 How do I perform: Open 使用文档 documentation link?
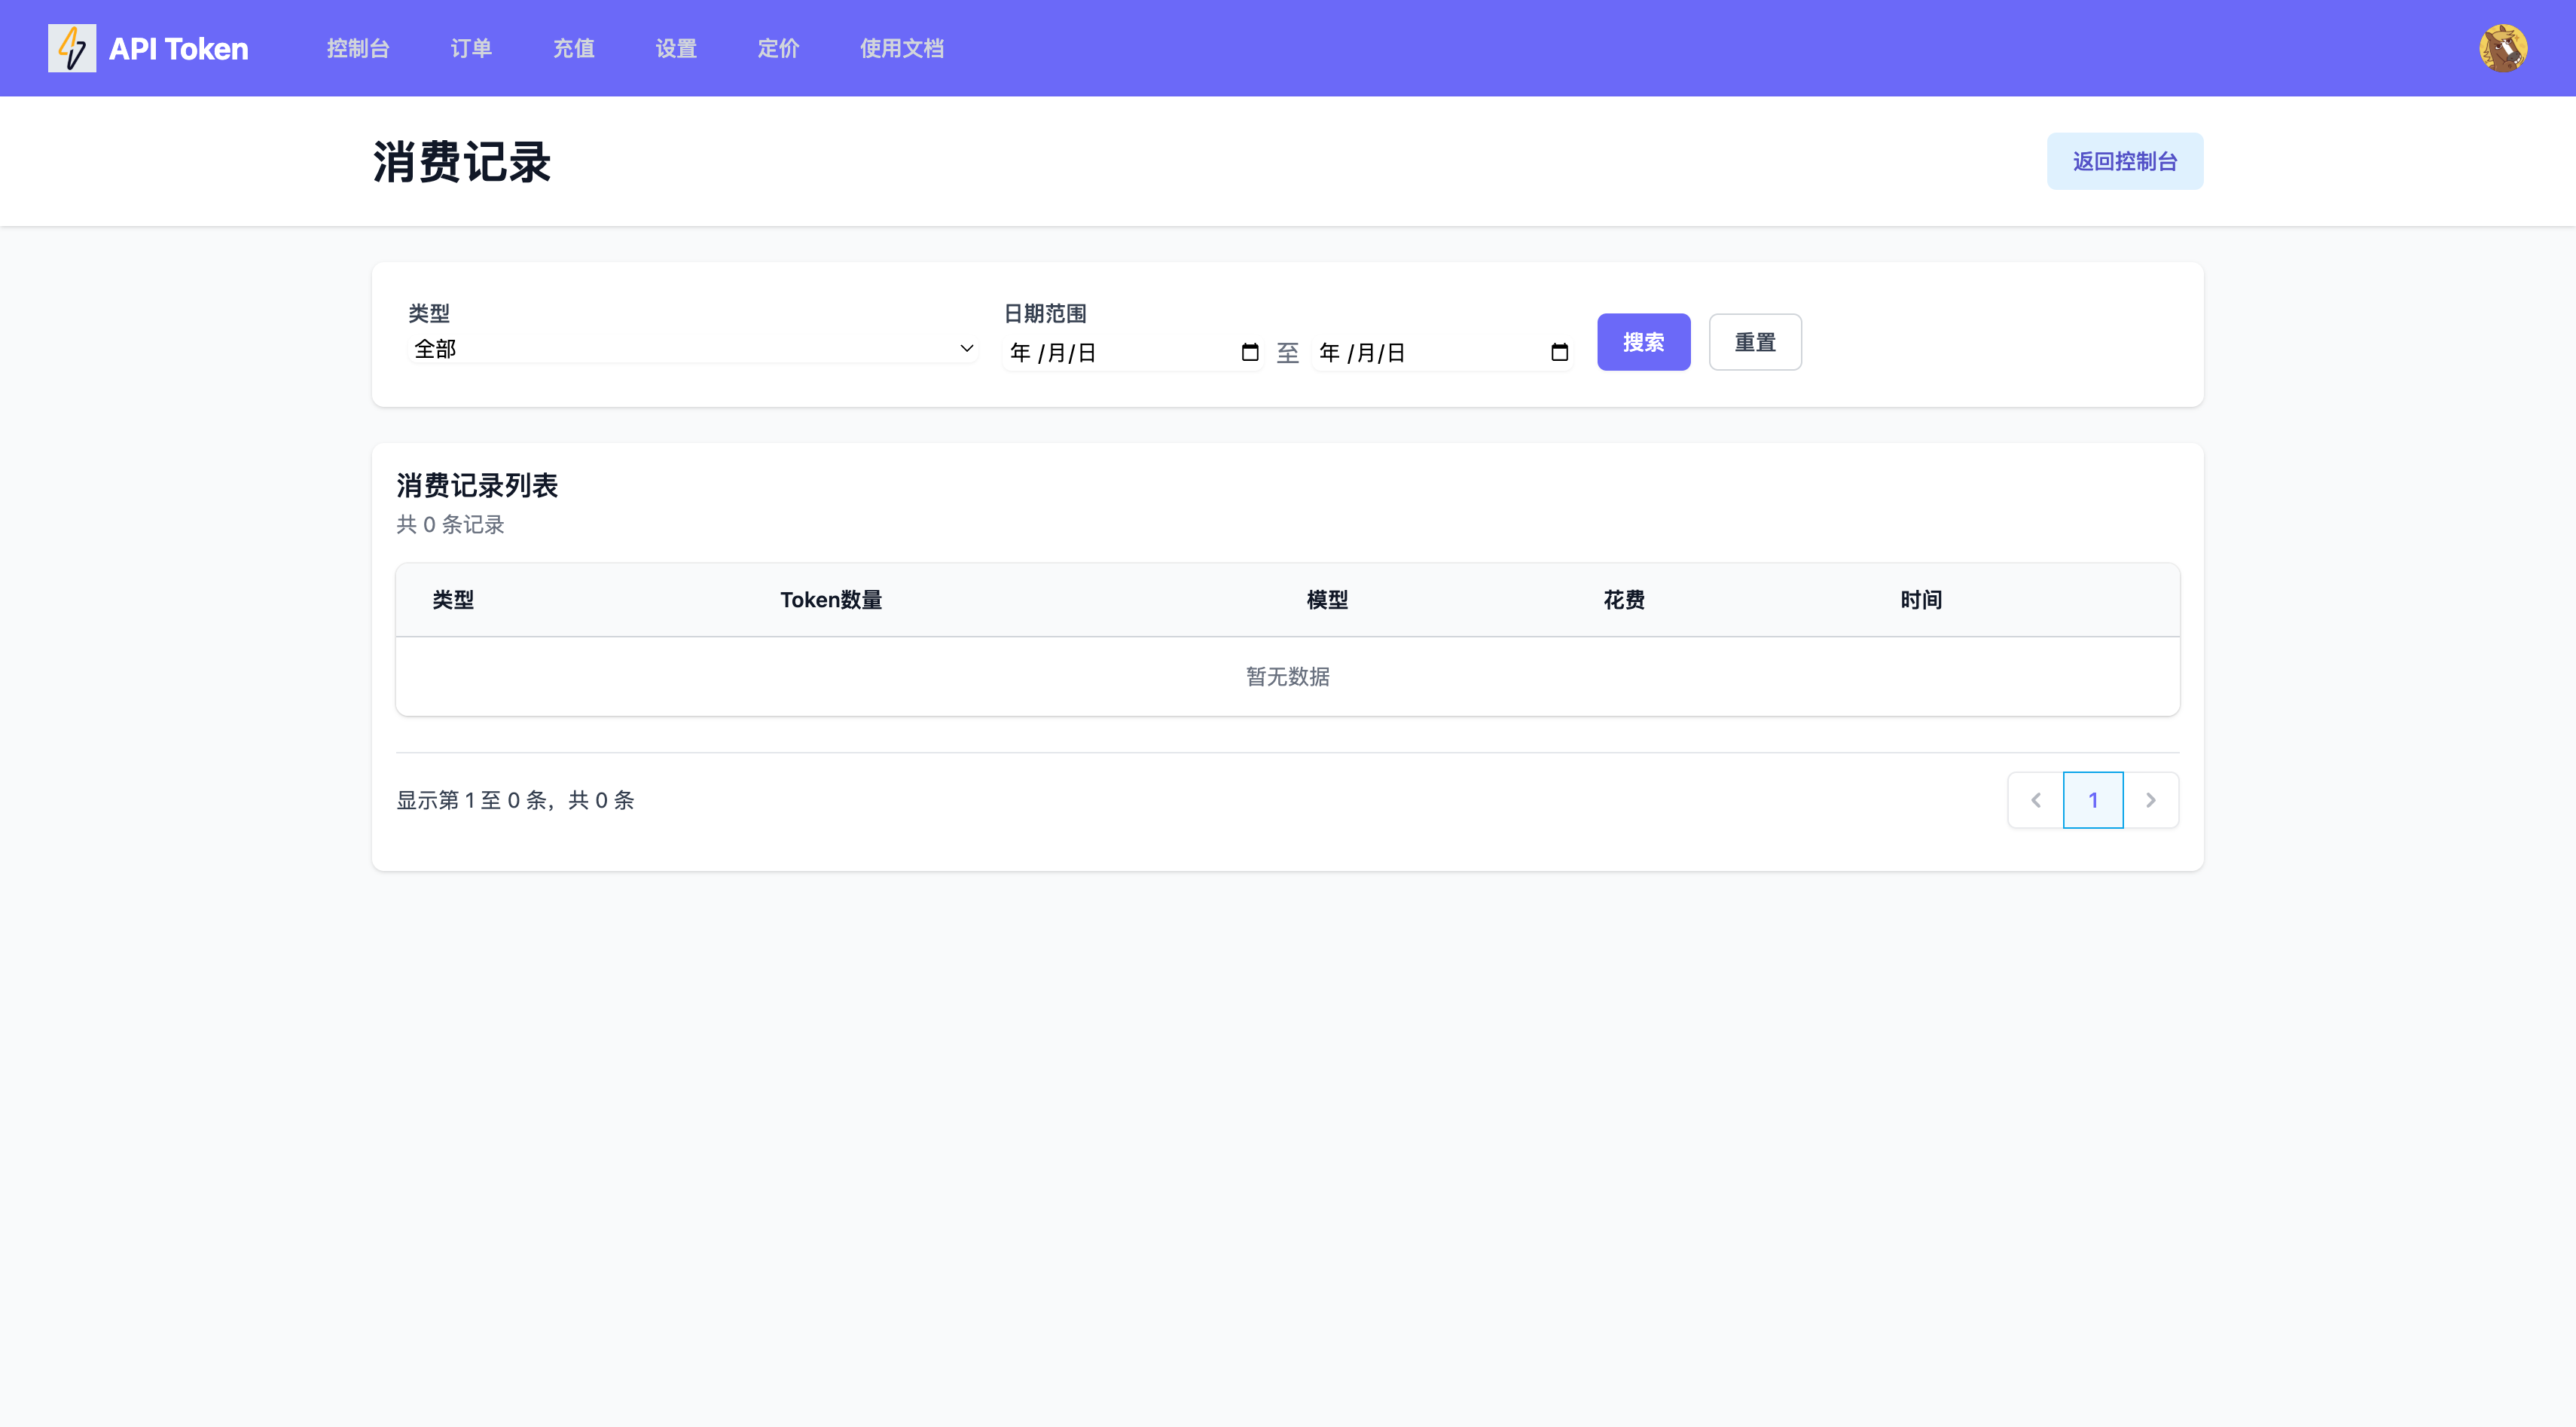901,48
